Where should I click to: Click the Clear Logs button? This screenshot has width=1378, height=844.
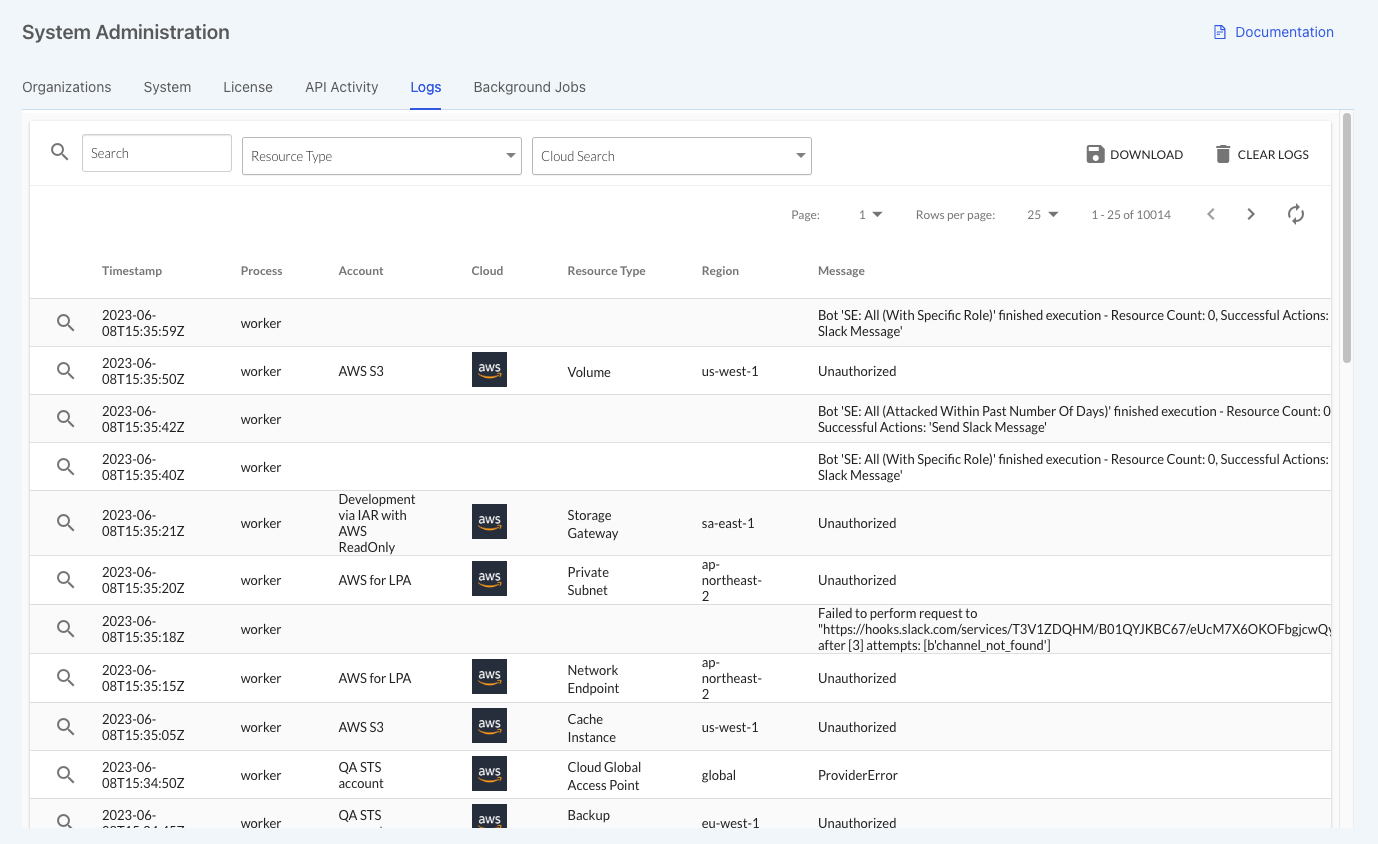[1261, 154]
